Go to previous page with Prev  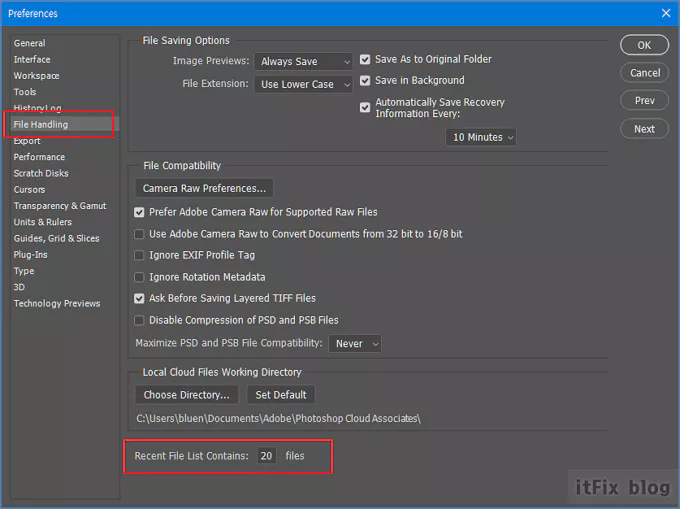(644, 101)
